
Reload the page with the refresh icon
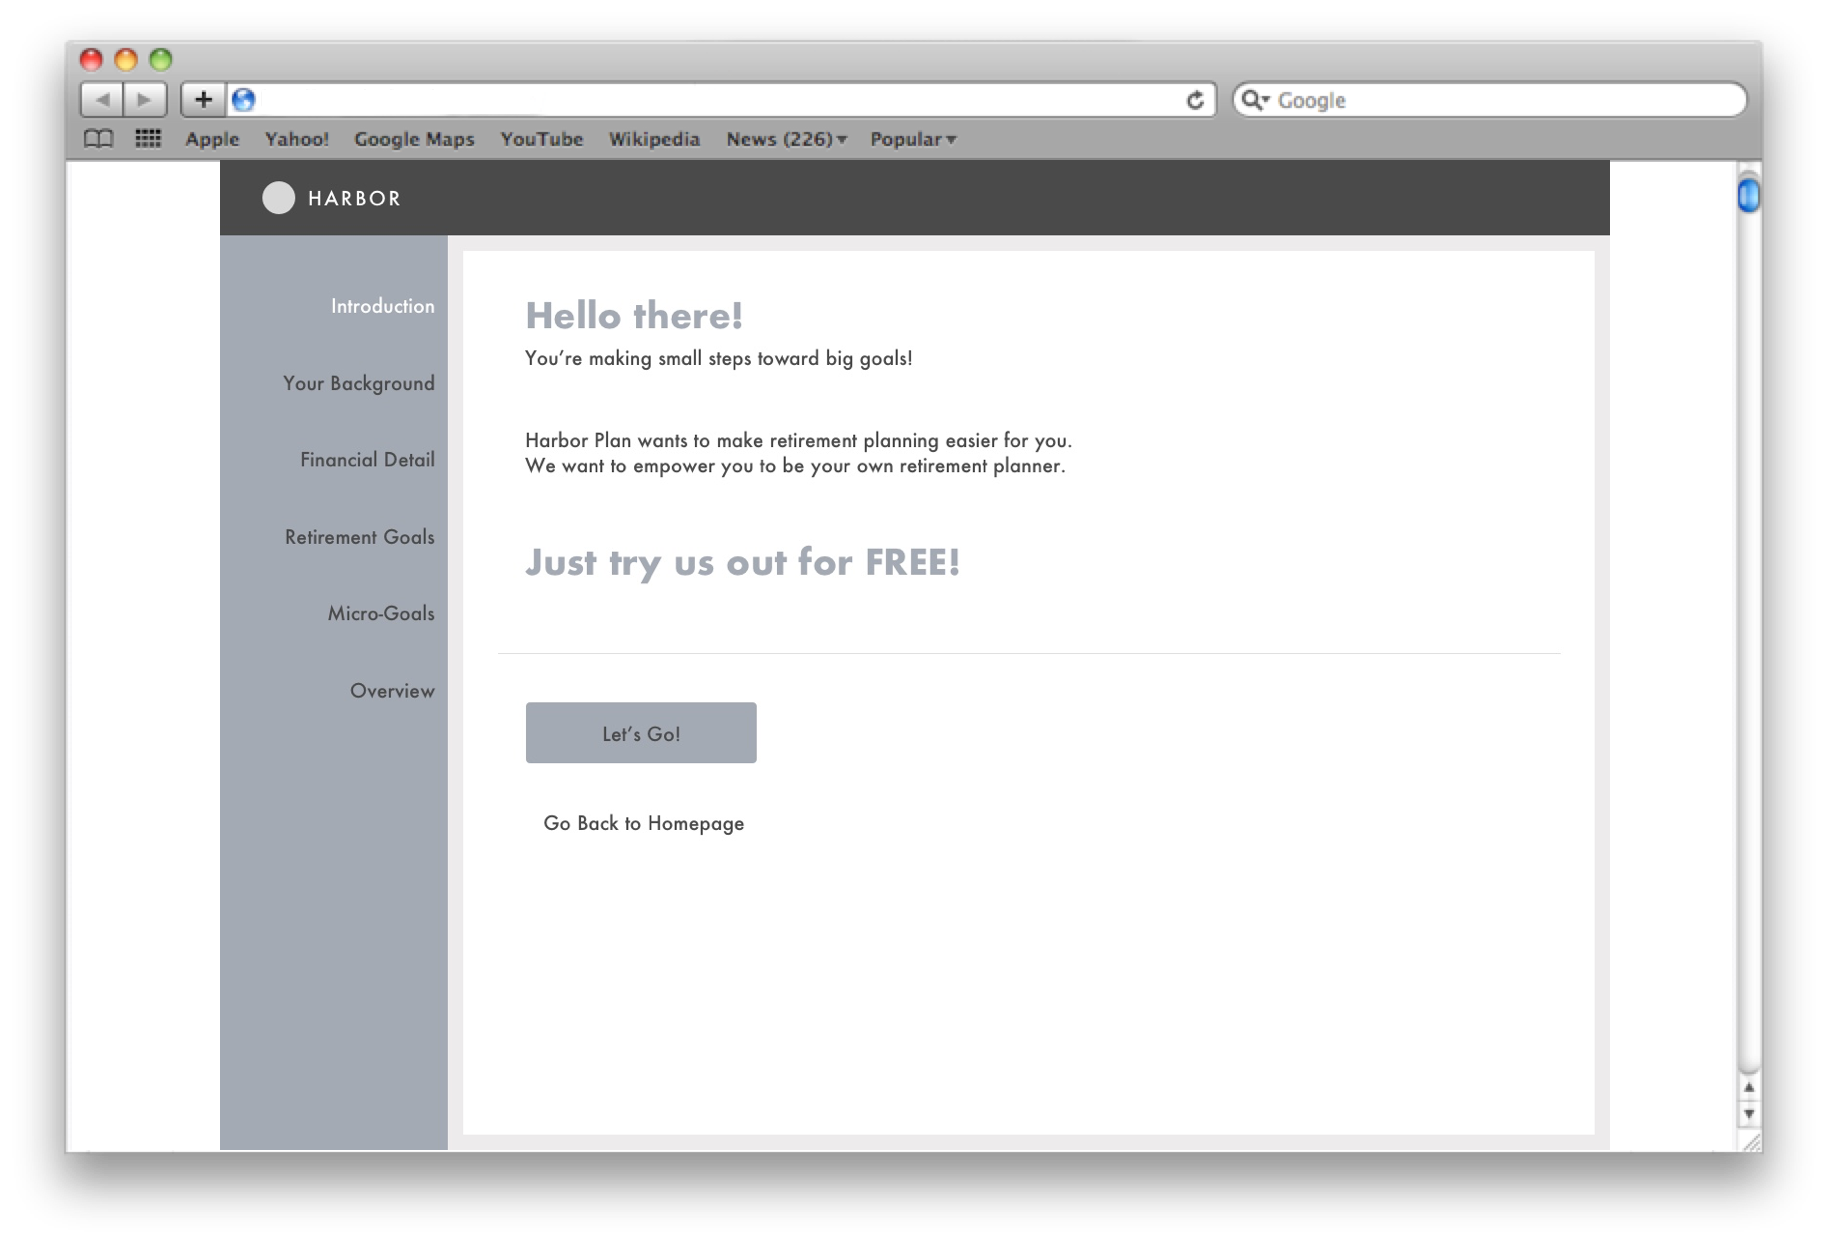point(1195,100)
